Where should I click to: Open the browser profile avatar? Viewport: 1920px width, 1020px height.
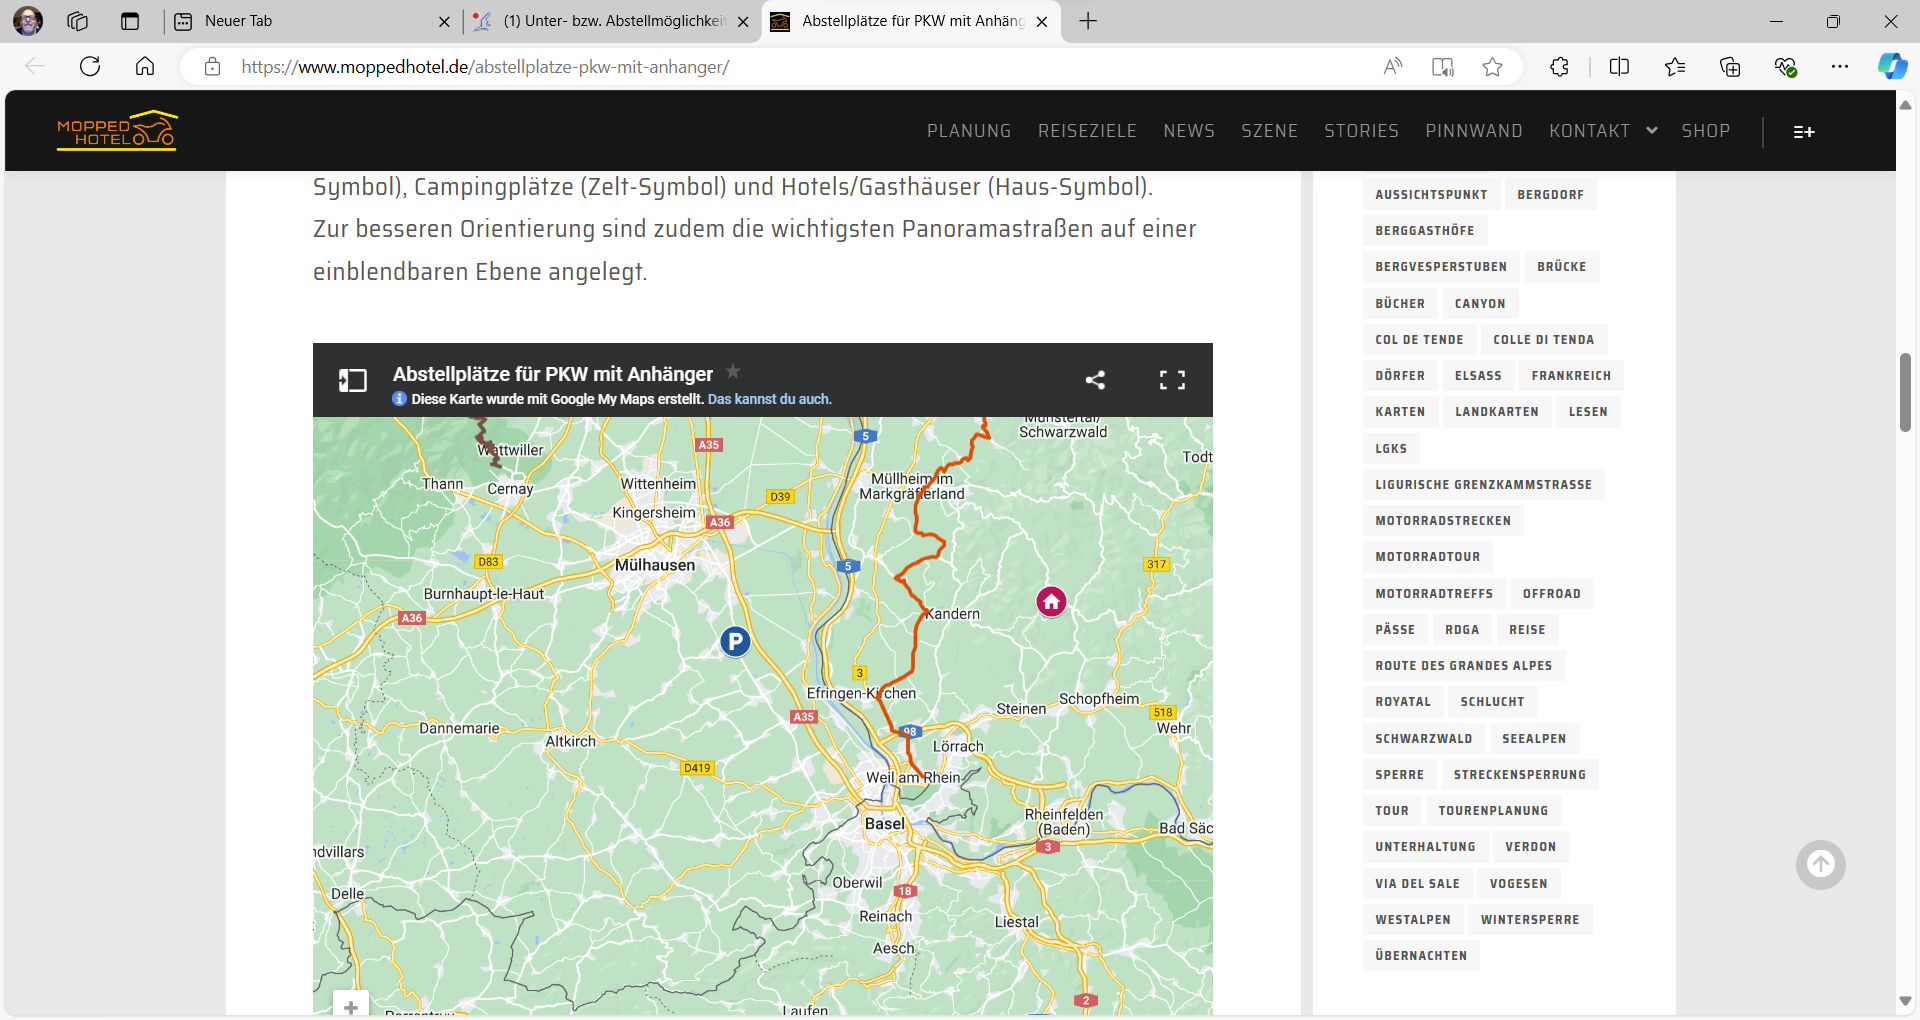coord(28,20)
